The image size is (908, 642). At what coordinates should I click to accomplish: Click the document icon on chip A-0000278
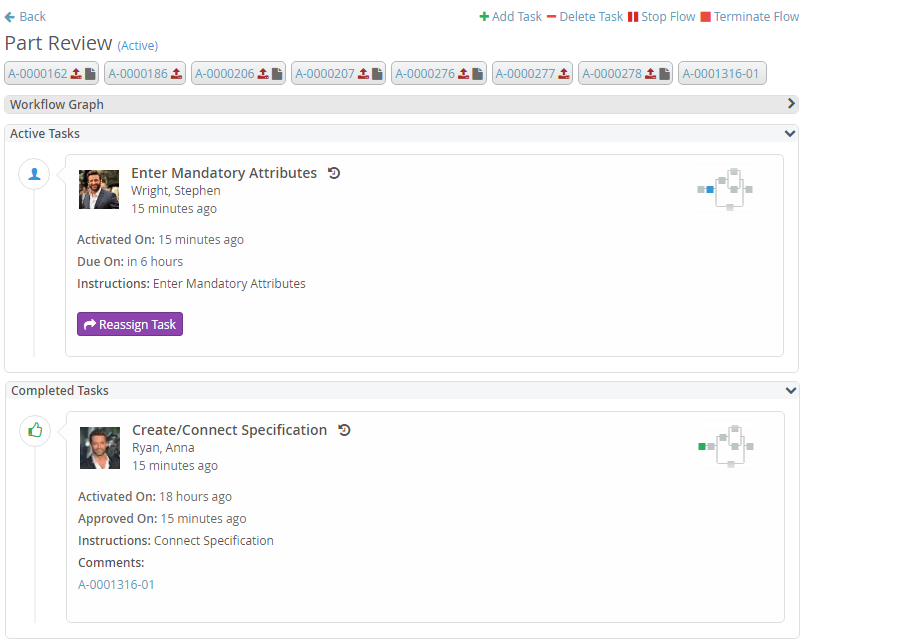664,74
